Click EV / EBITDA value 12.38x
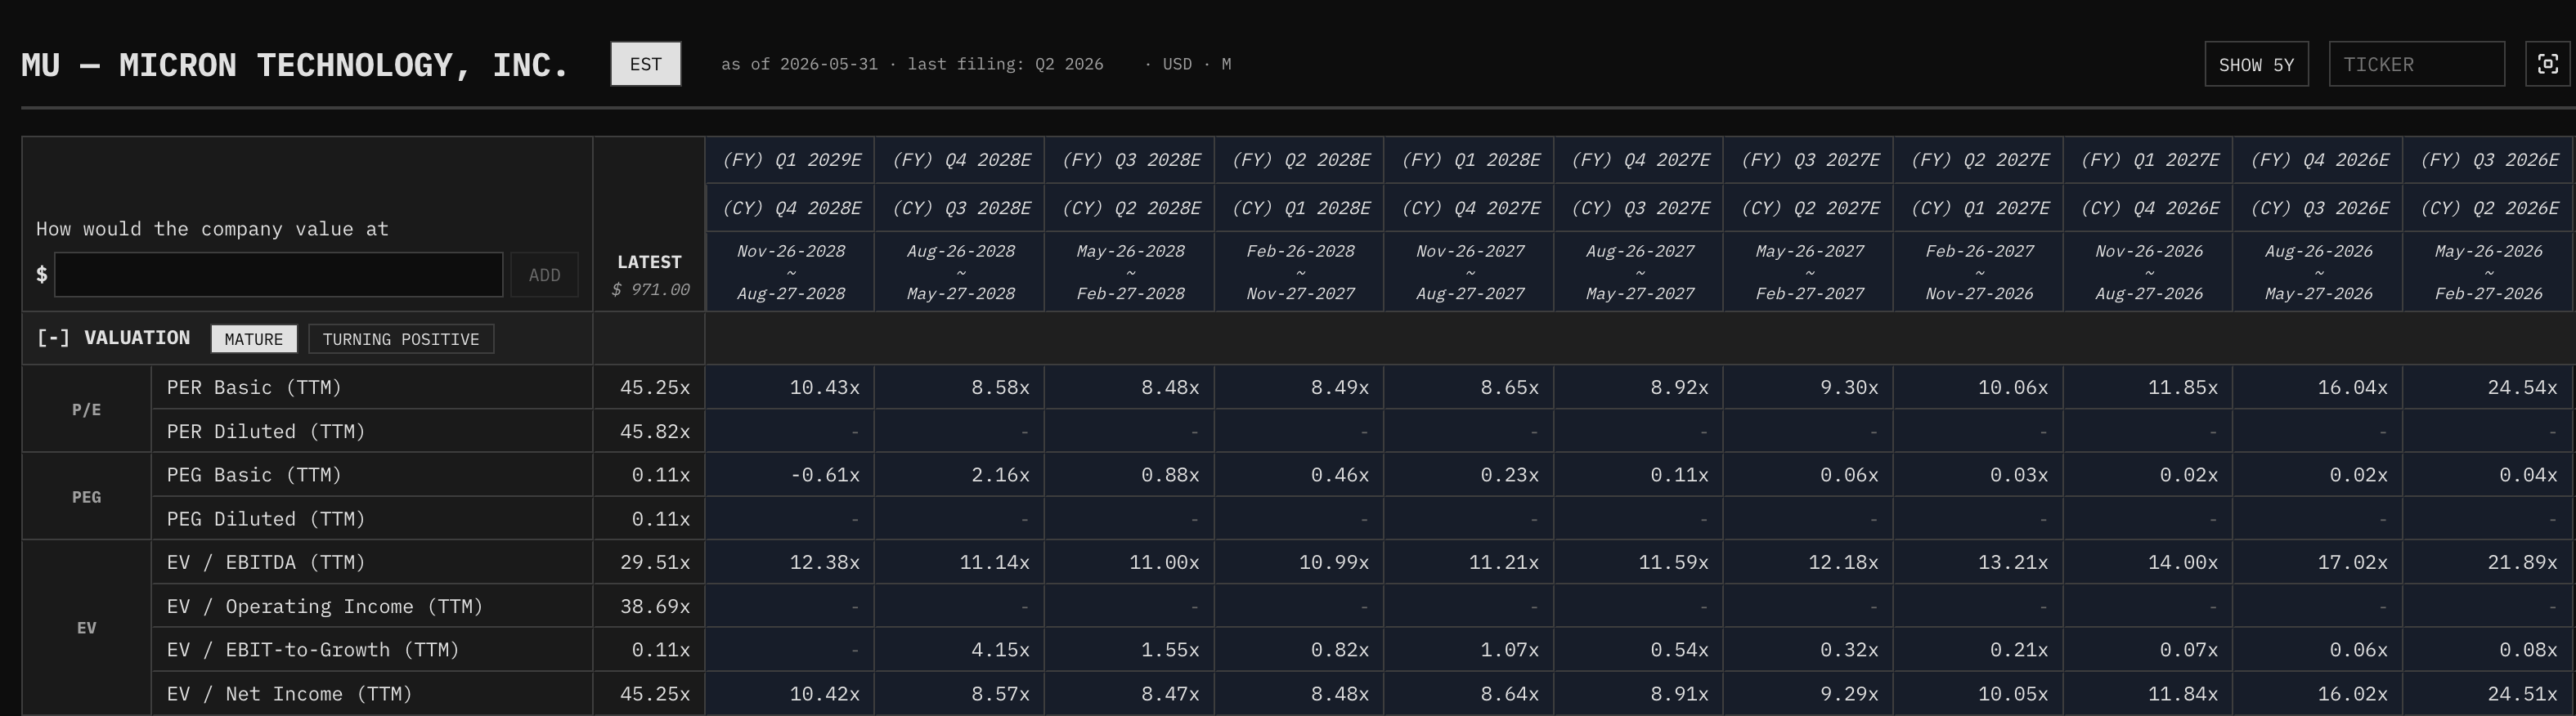The width and height of the screenshot is (2576, 716). click(x=791, y=562)
